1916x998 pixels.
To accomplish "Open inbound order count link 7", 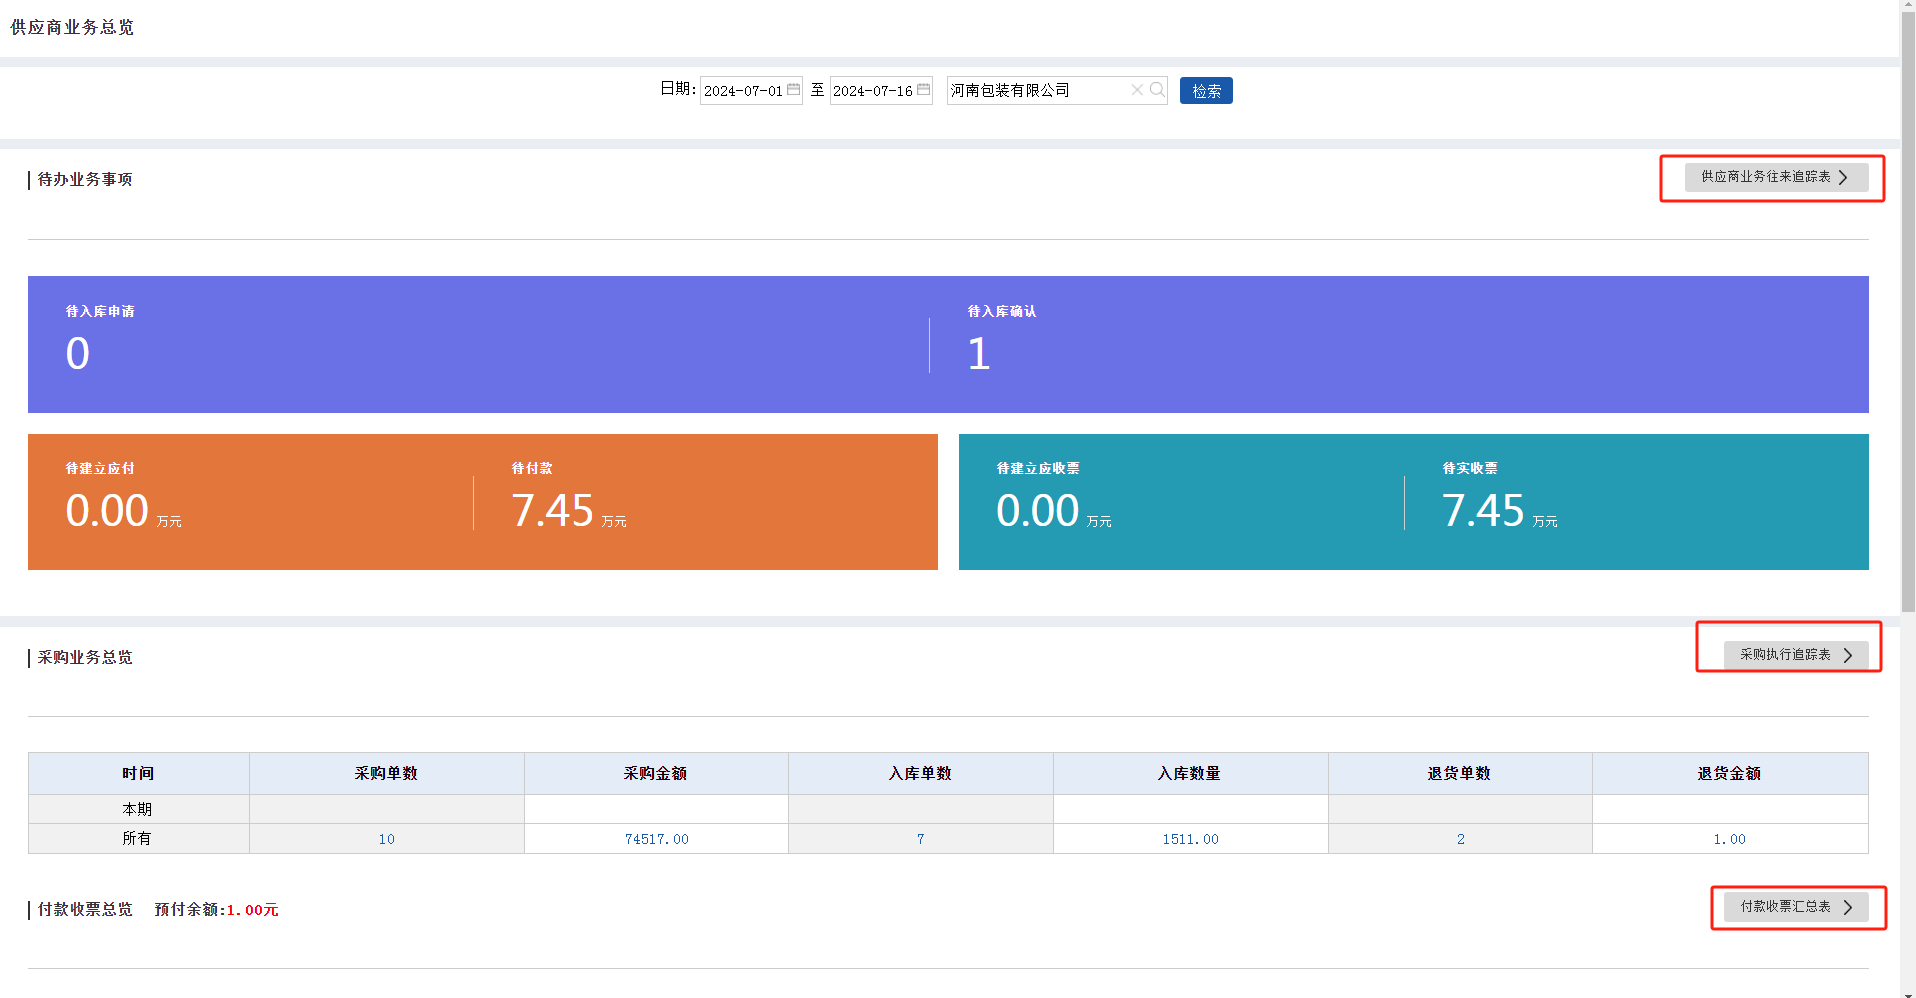I will pyautogui.click(x=921, y=839).
